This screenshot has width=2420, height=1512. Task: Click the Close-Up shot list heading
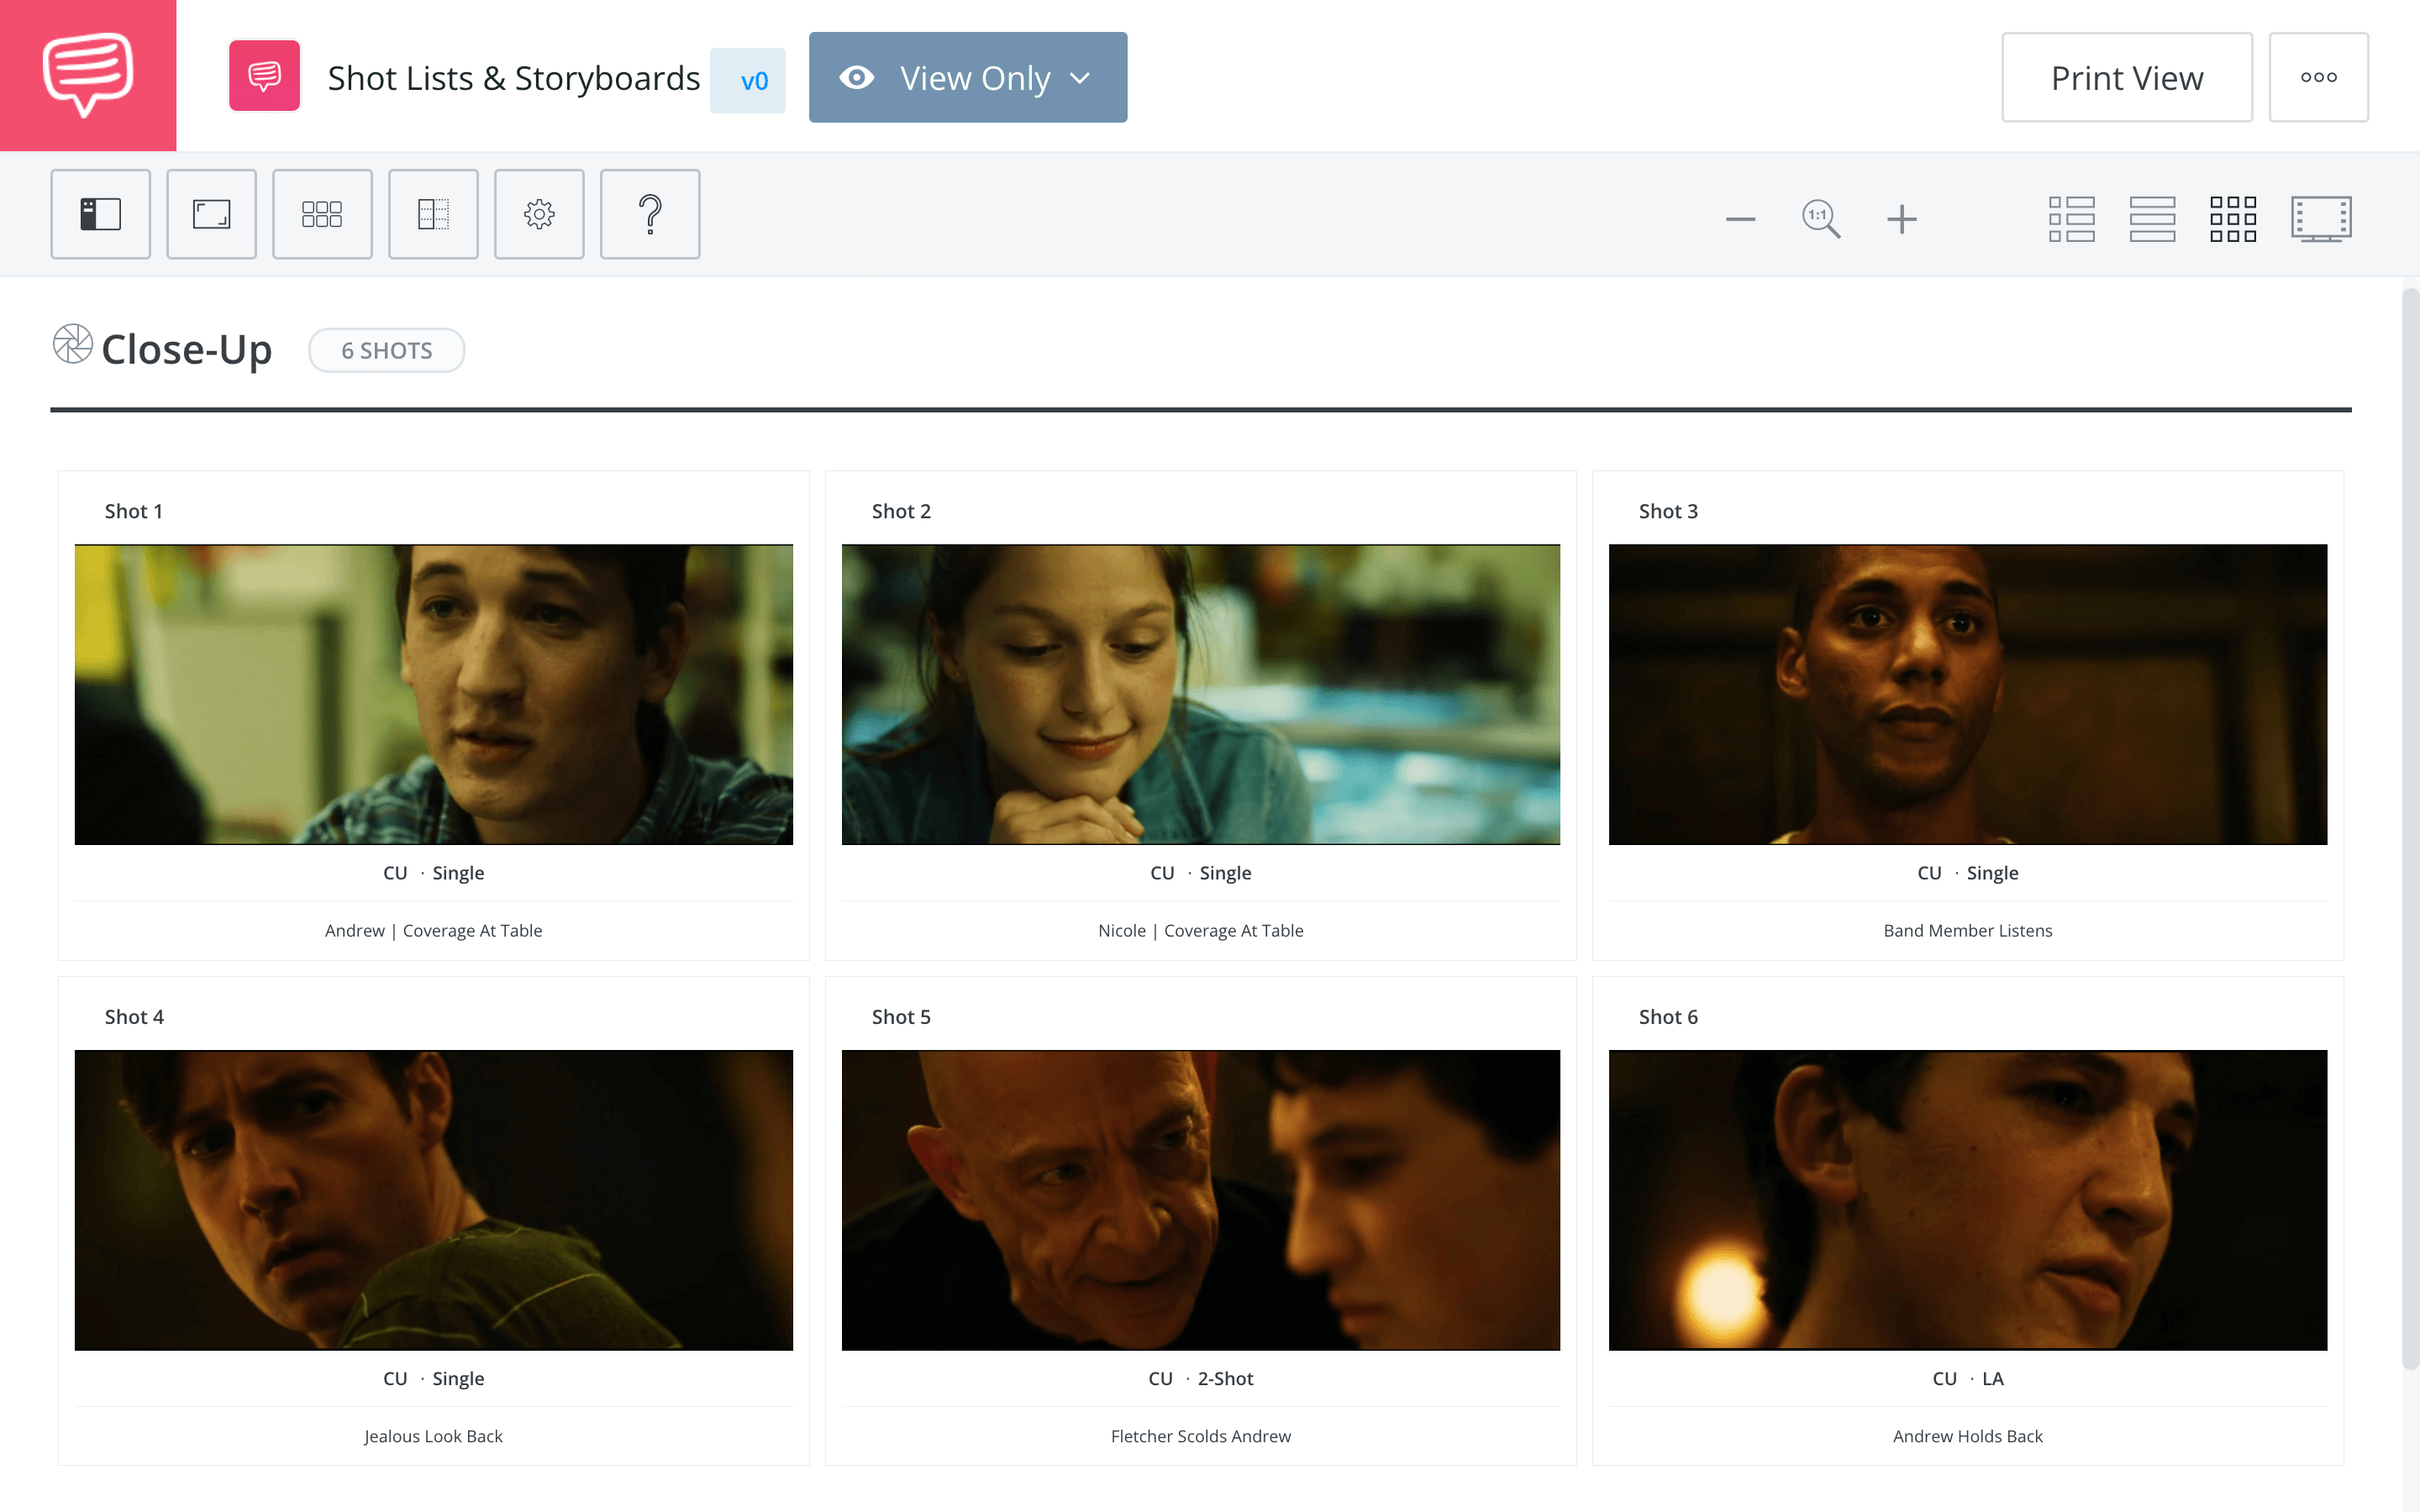click(x=186, y=349)
